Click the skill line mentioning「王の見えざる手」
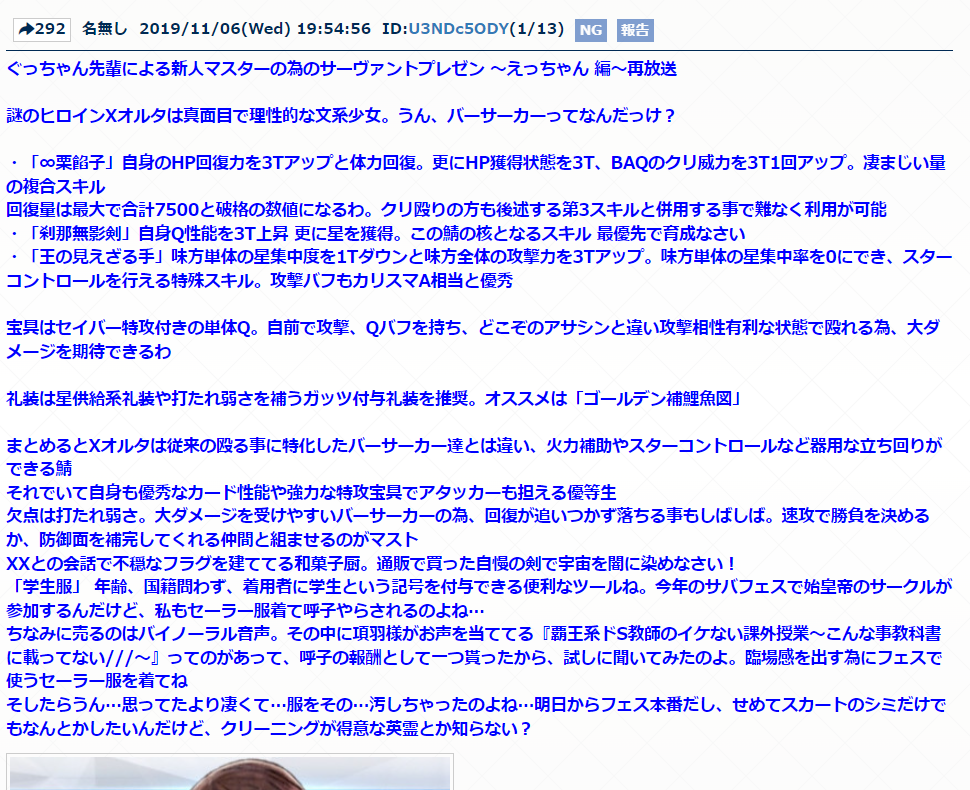 point(475,257)
